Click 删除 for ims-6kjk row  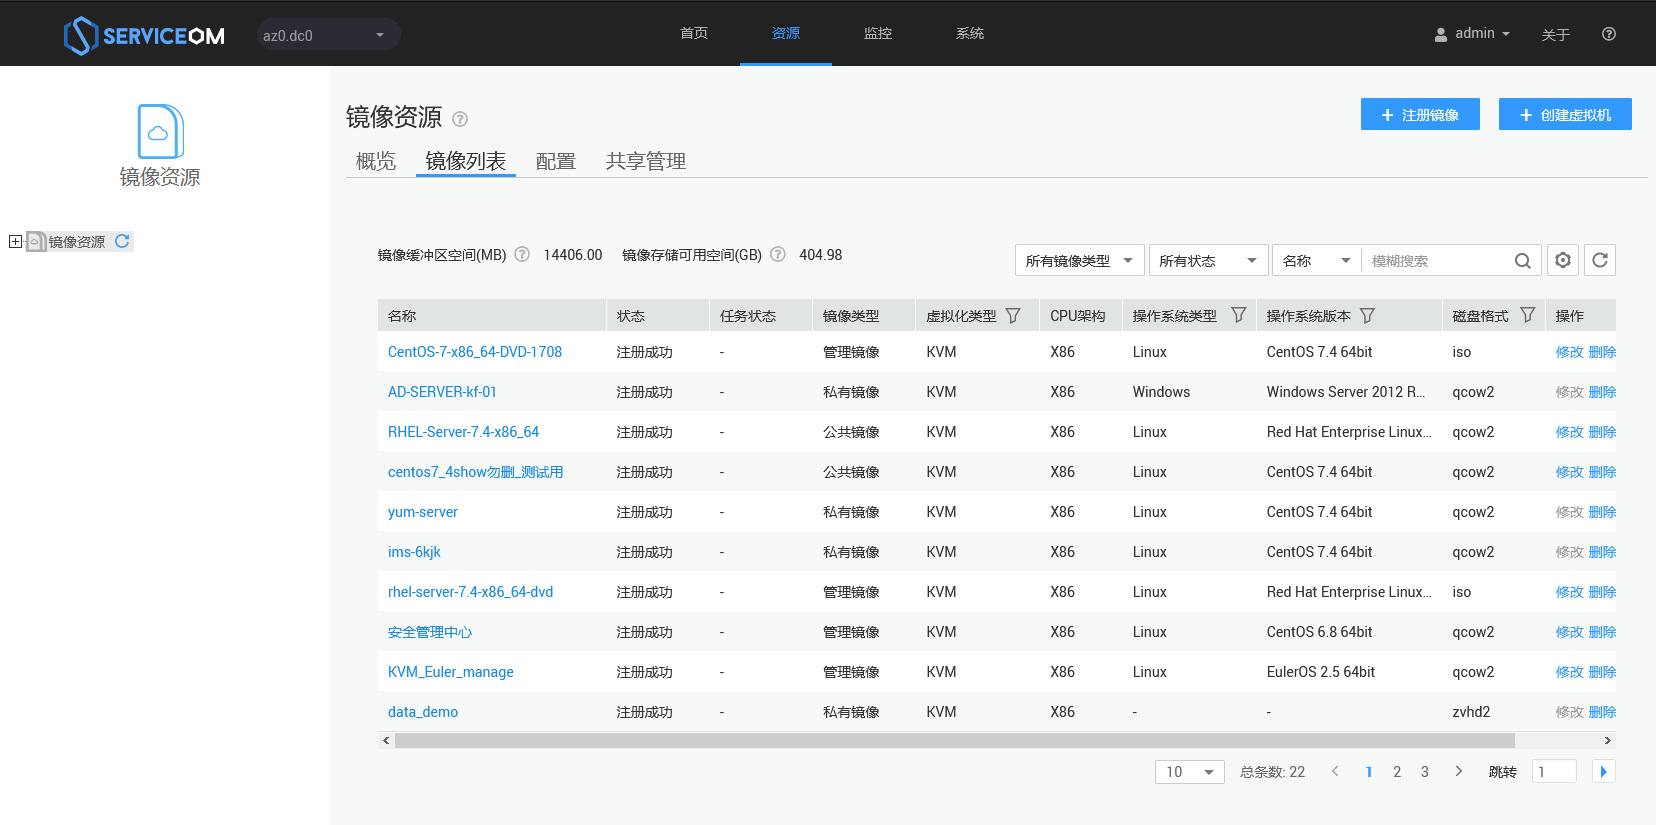1602,552
